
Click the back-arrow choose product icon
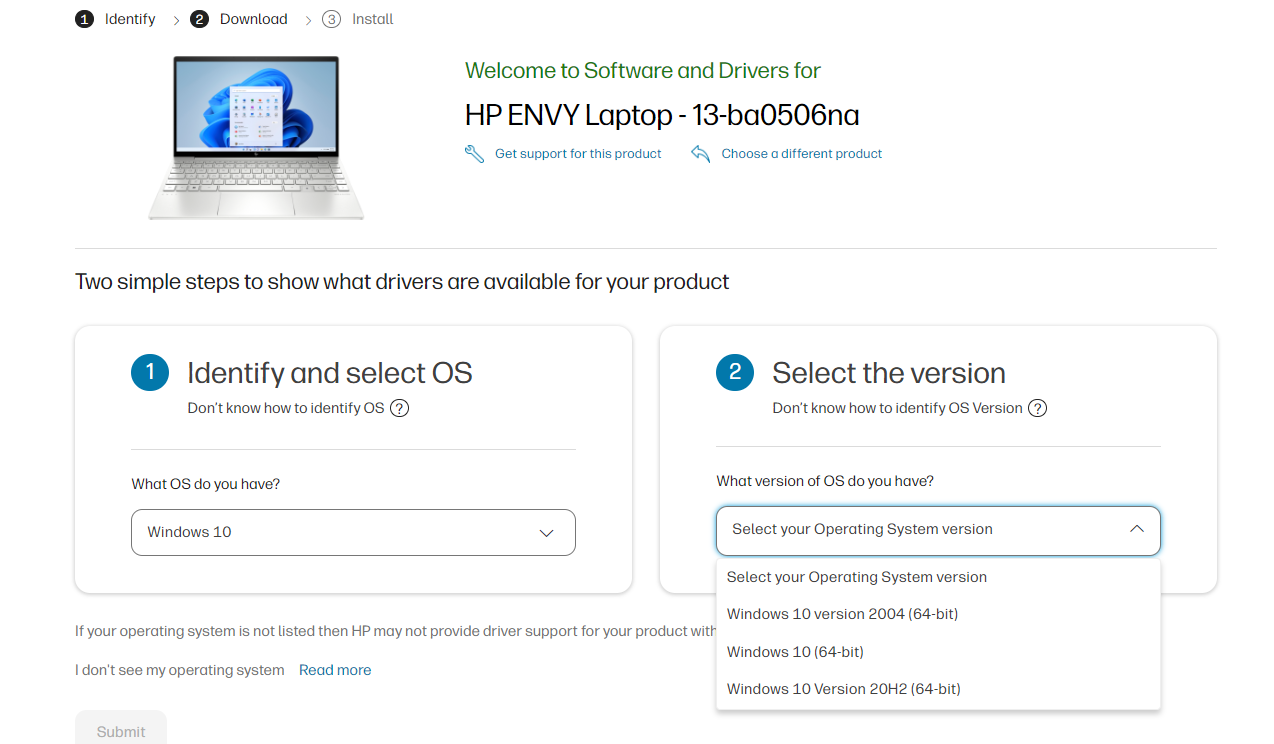701,154
